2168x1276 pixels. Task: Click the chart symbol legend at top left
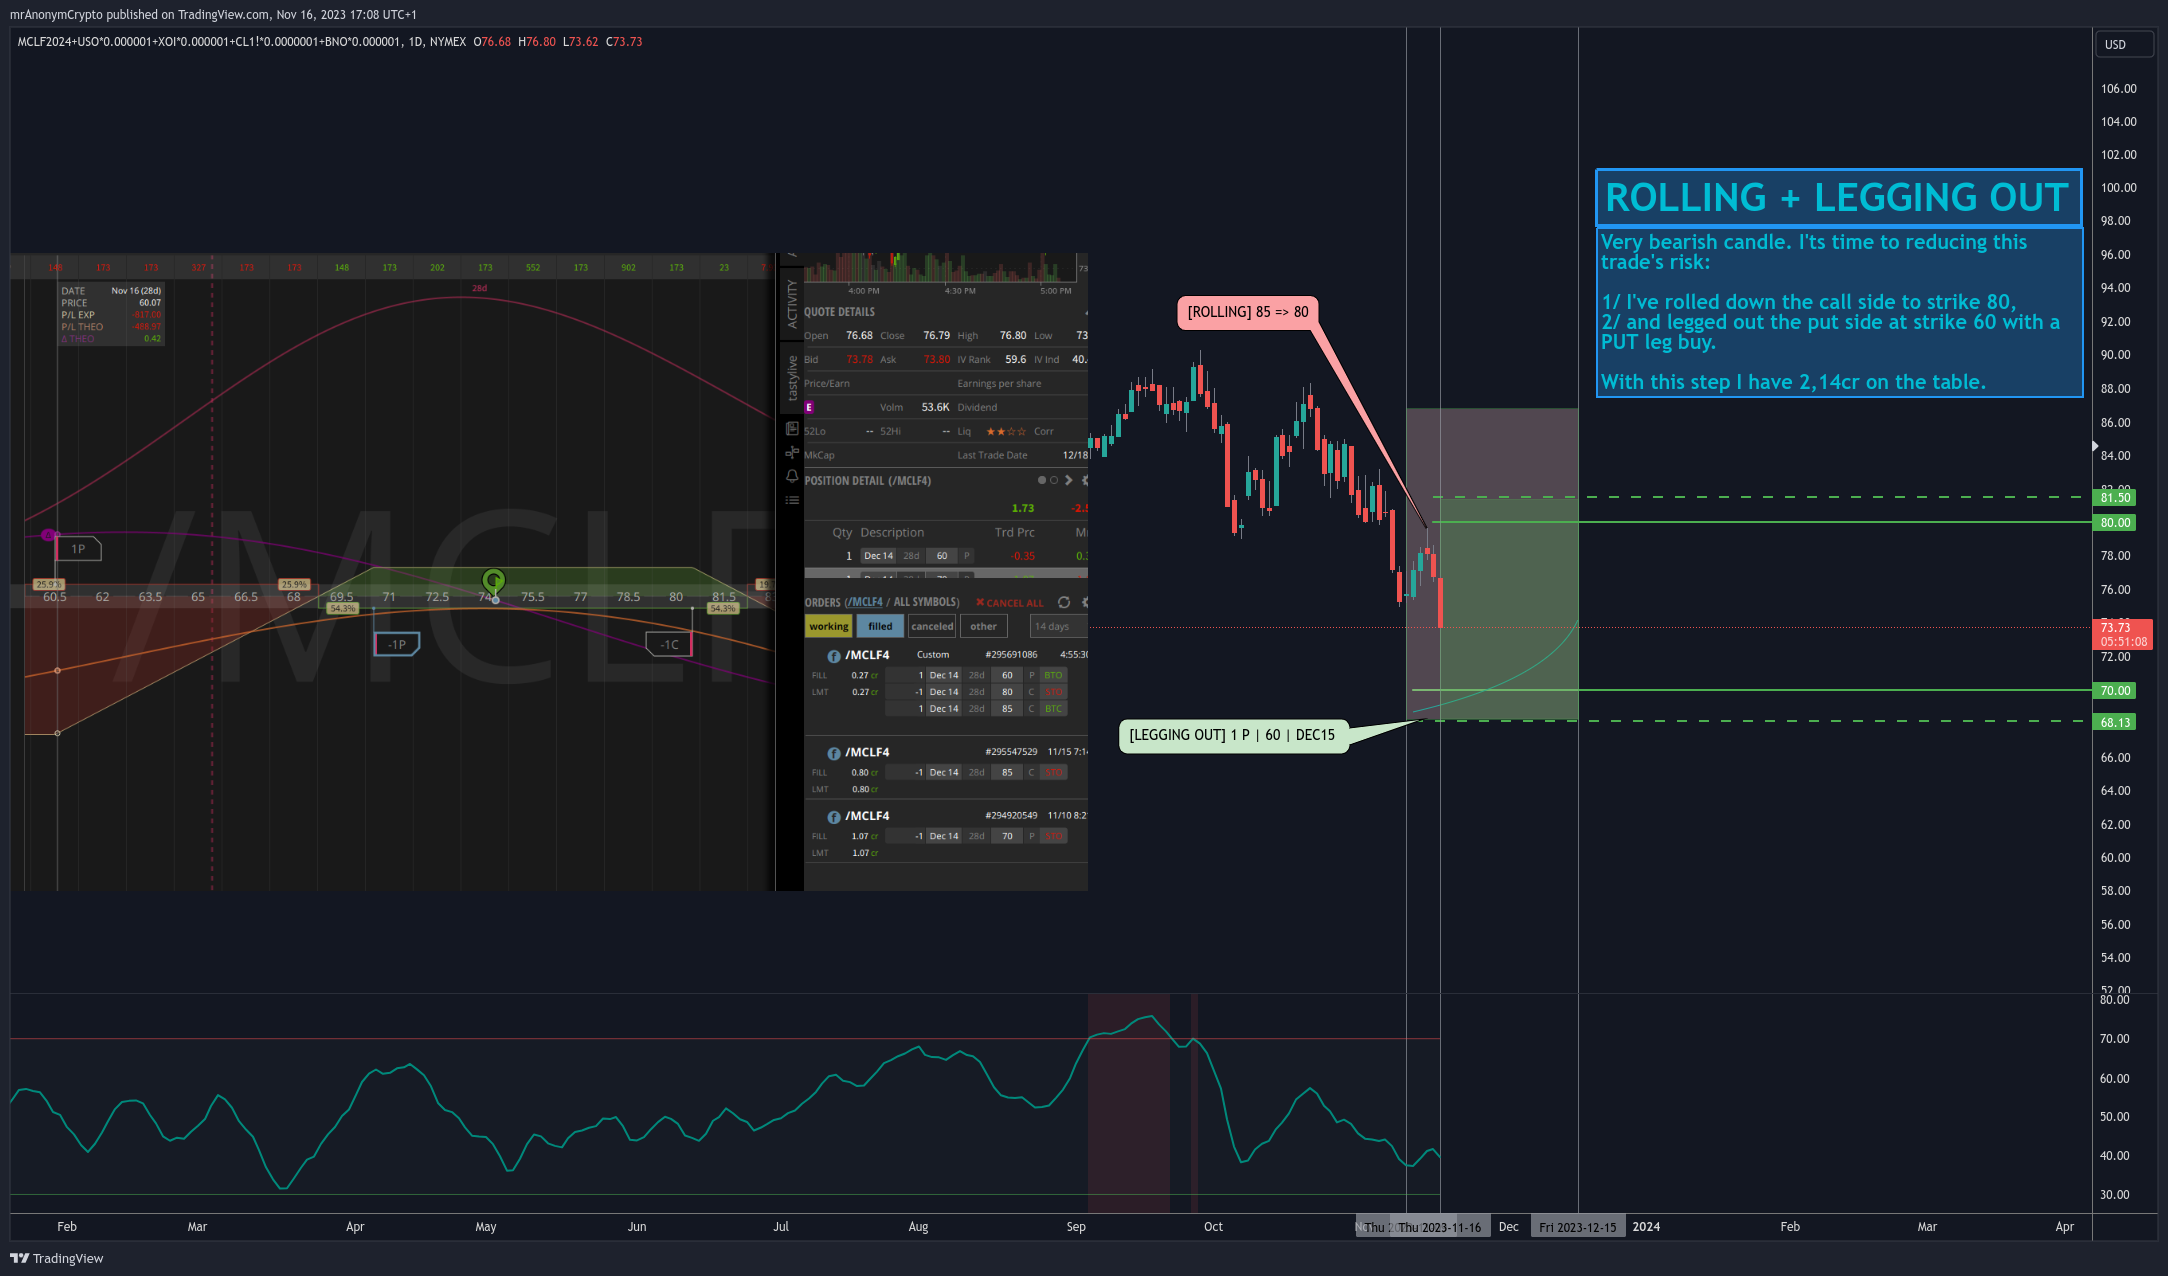241,42
